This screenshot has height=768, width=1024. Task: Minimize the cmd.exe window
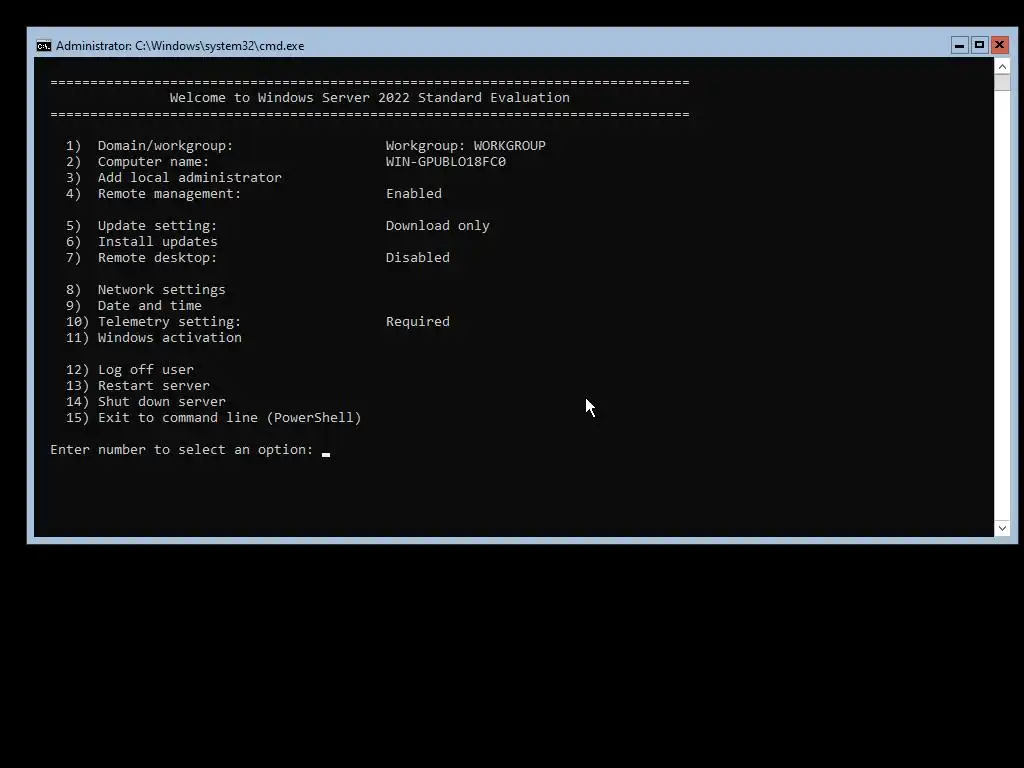pyautogui.click(x=959, y=45)
